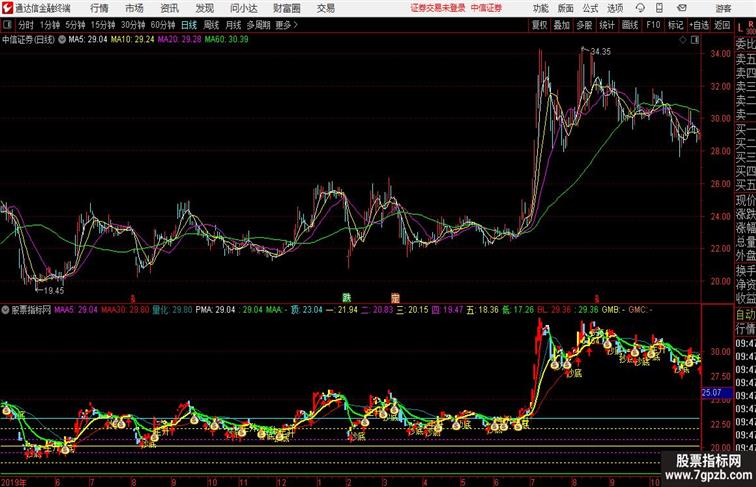Click the 统计 statistics toolbar button
756x487 pixels.
pos(607,25)
